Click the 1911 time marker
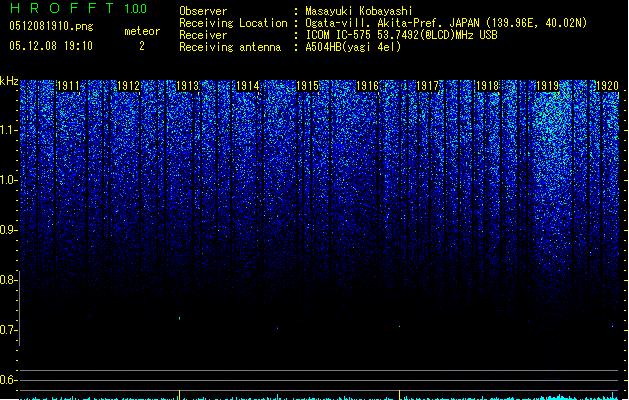This screenshot has width=629, height=400. [x=68, y=86]
